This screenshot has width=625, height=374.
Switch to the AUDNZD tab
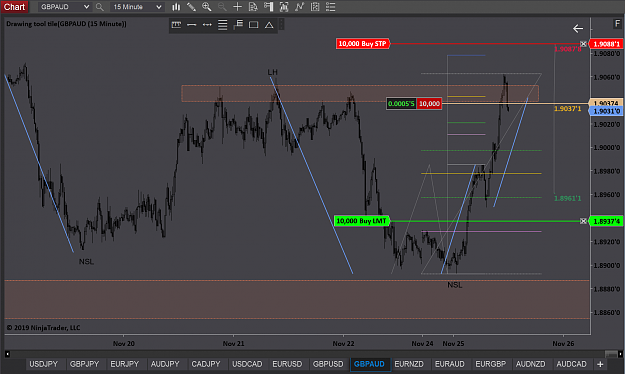(x=531, y=364)
